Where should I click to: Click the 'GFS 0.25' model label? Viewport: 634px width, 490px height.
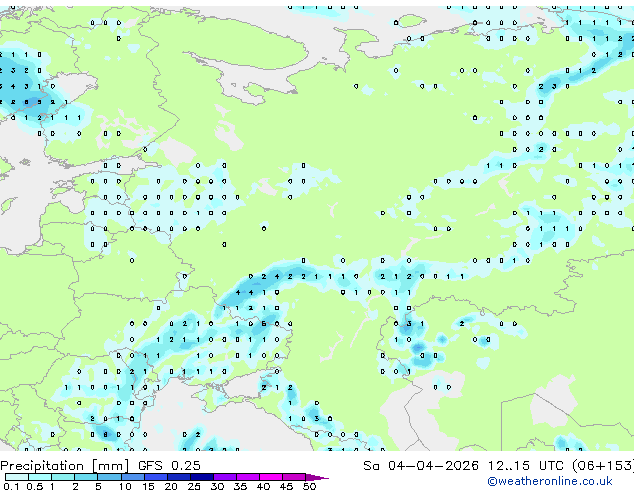coord(169,466)
